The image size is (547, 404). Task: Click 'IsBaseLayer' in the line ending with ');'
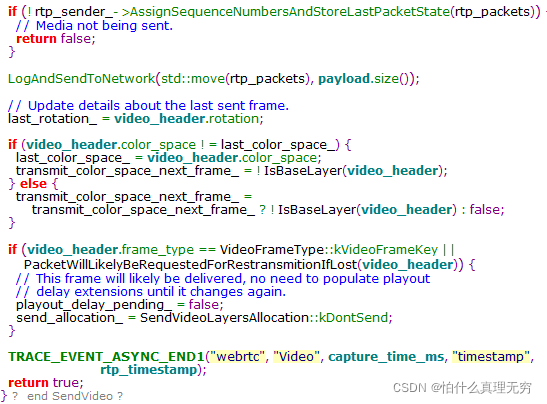pyautogui.click(x=303, y=171)
